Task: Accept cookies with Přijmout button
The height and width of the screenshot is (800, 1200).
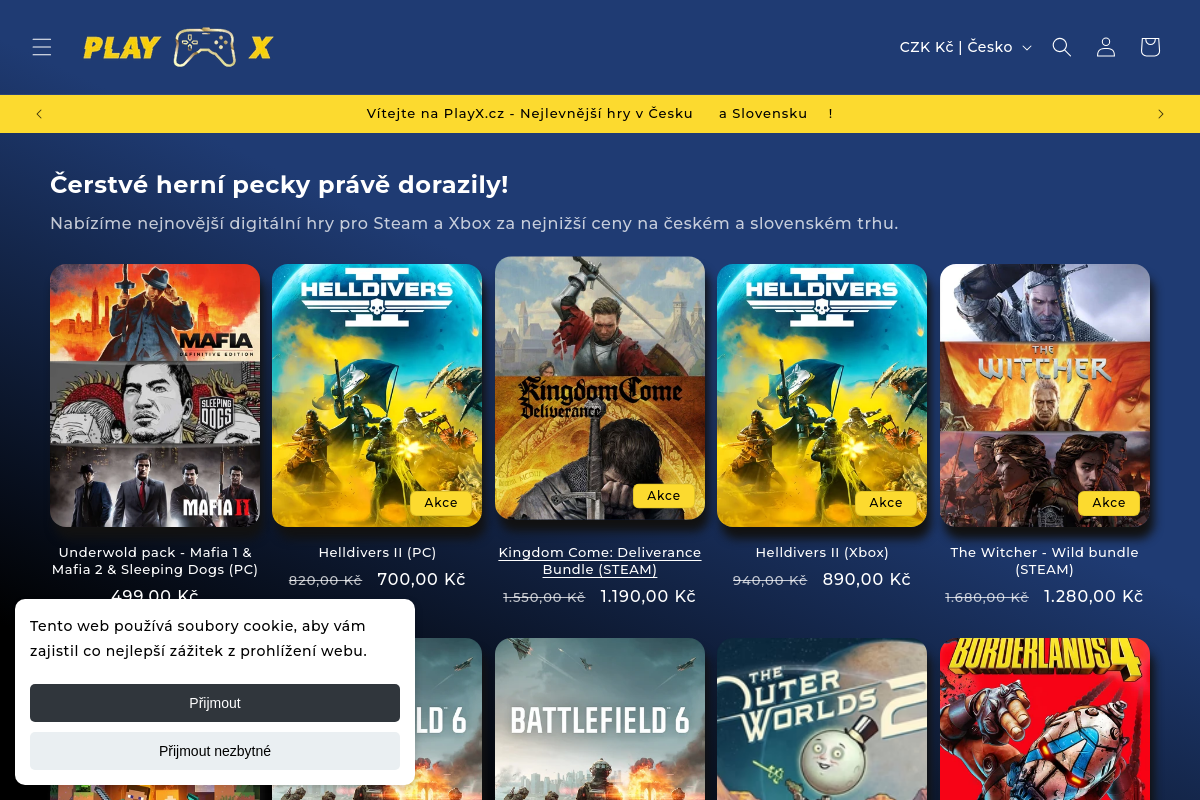Action: pyautogui.click(x=215, y=703)
